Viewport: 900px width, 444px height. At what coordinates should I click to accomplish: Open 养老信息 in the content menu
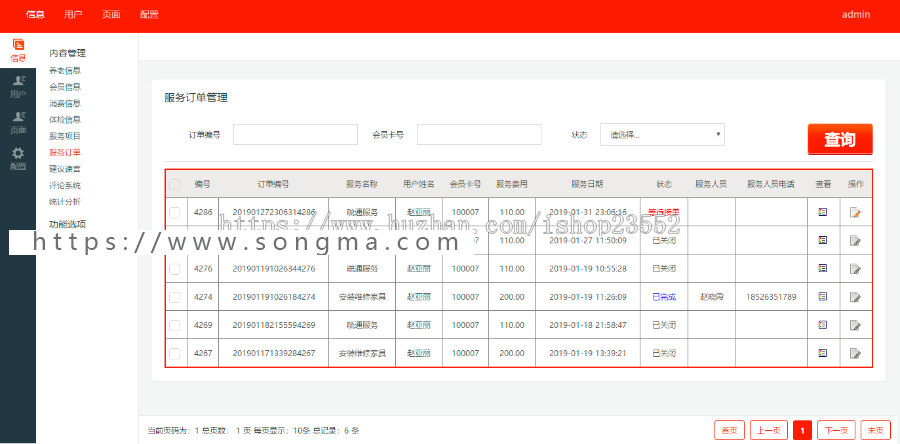pyautogui.click(x=65, y=71)
